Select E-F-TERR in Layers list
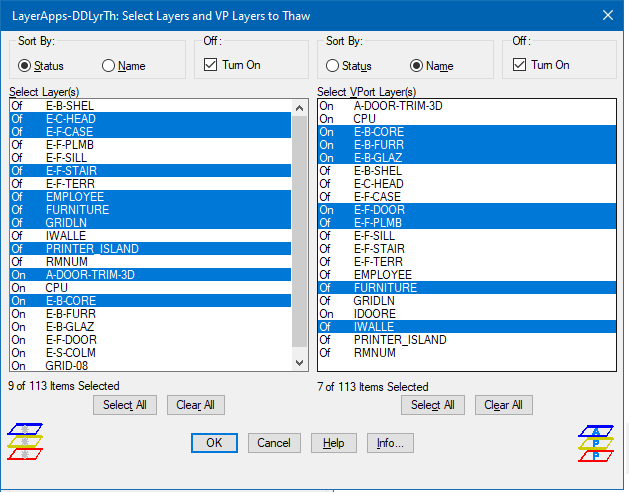The width and height of the screenshot is (632, 493). [x=150, y=183]
